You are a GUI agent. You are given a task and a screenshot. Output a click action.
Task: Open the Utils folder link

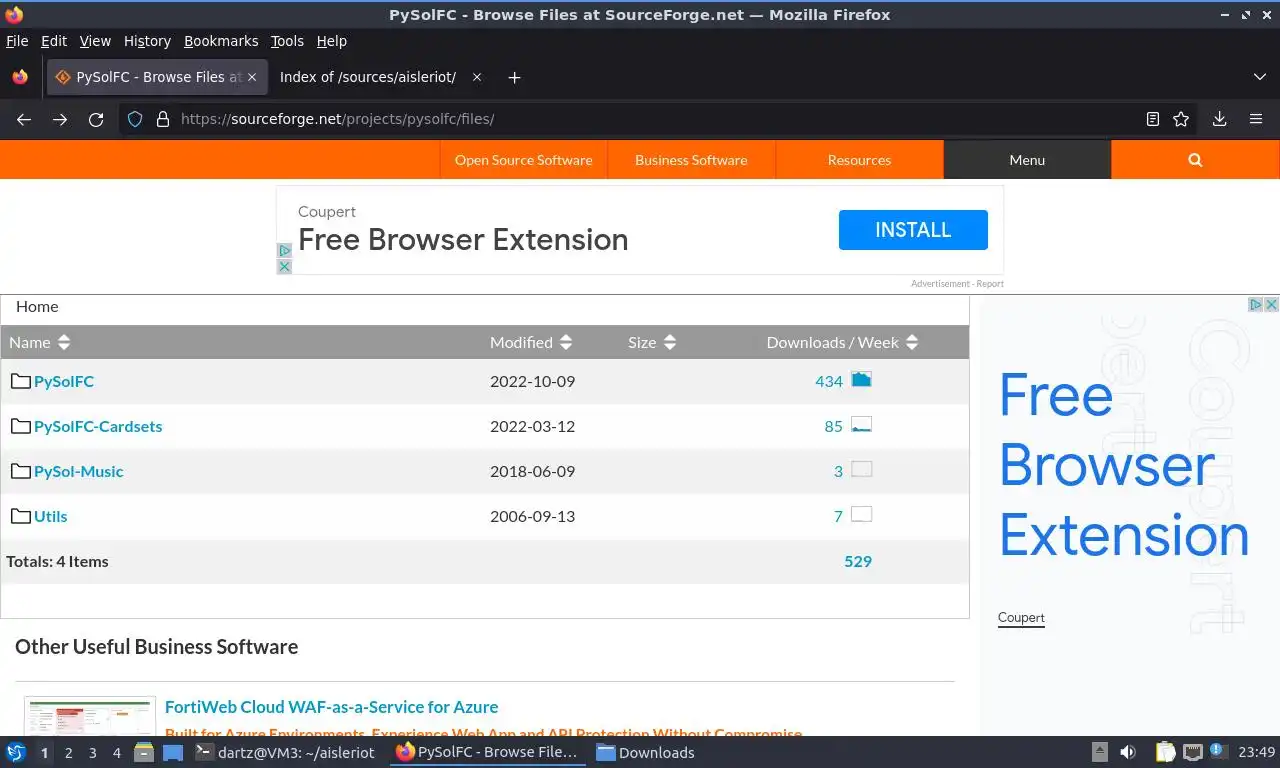tap(51, 516)
